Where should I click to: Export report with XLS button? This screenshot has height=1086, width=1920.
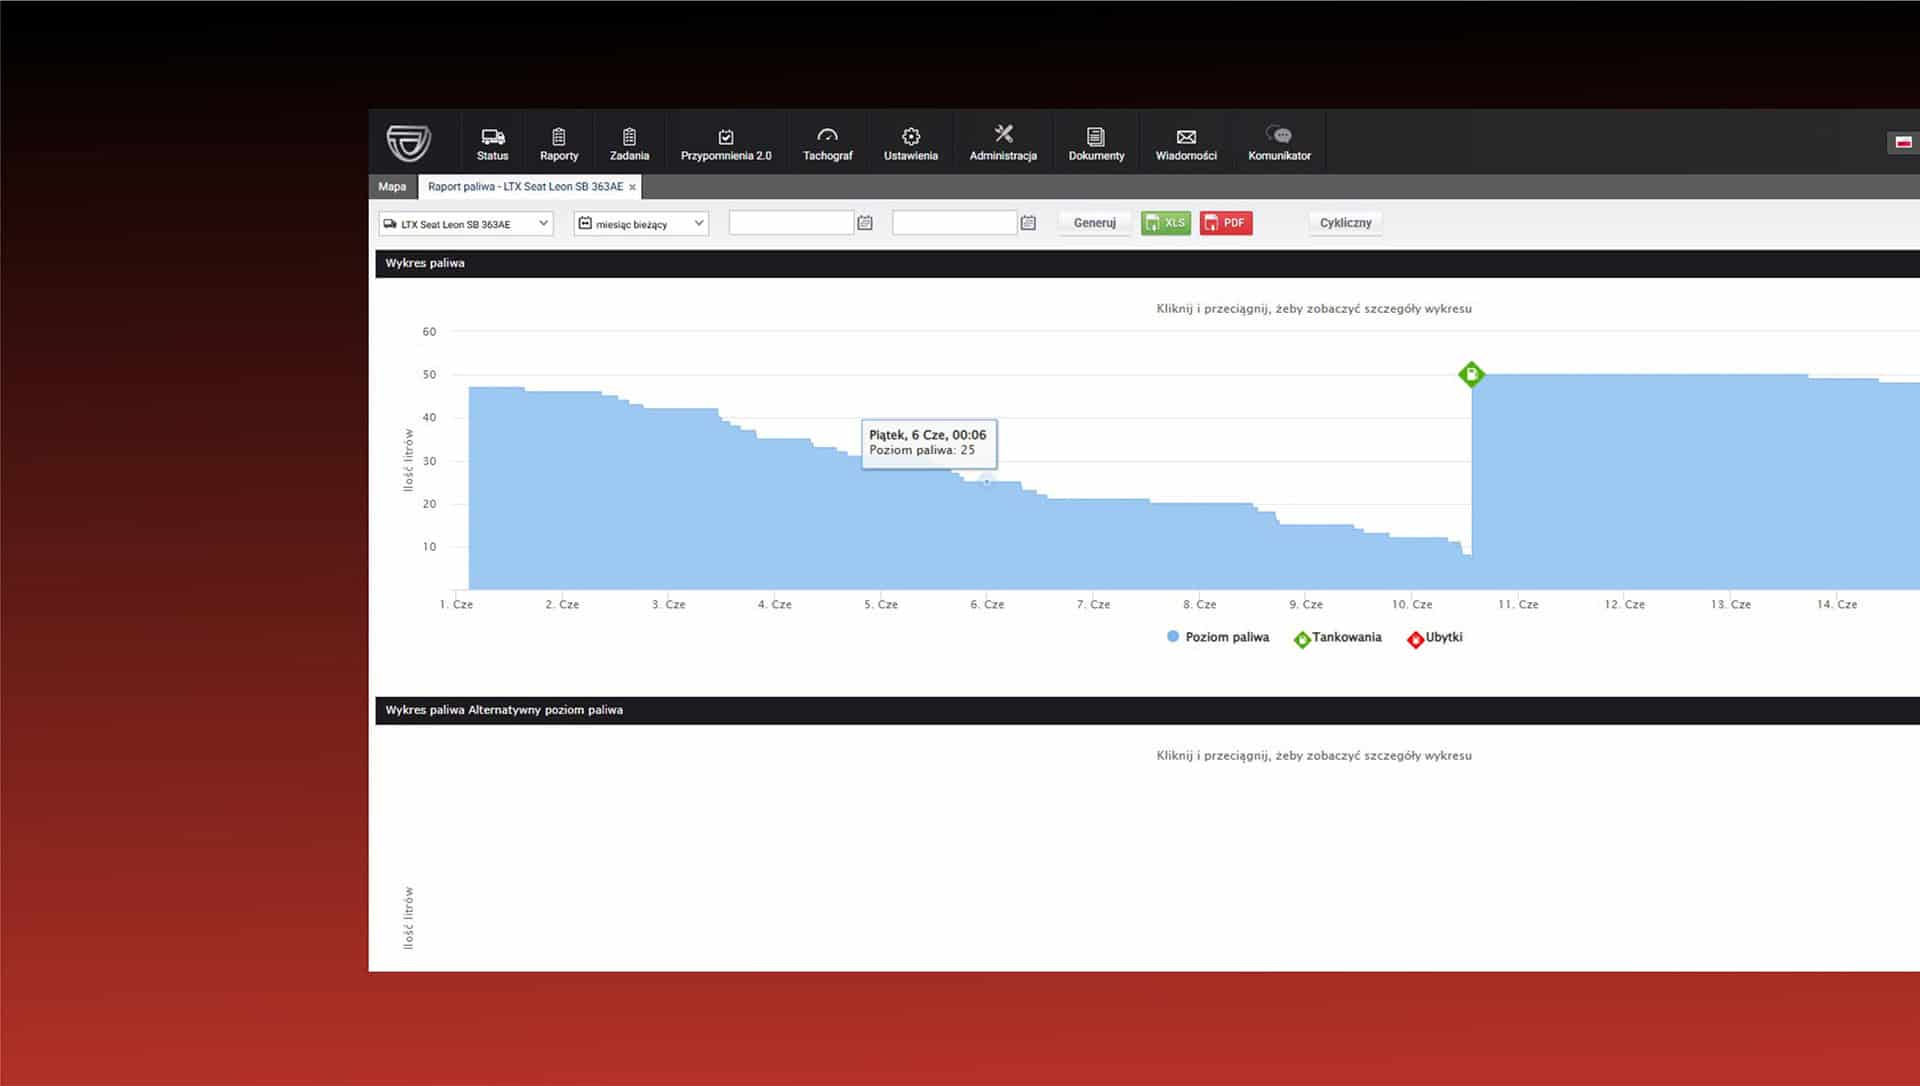(x=1165, y=223)
